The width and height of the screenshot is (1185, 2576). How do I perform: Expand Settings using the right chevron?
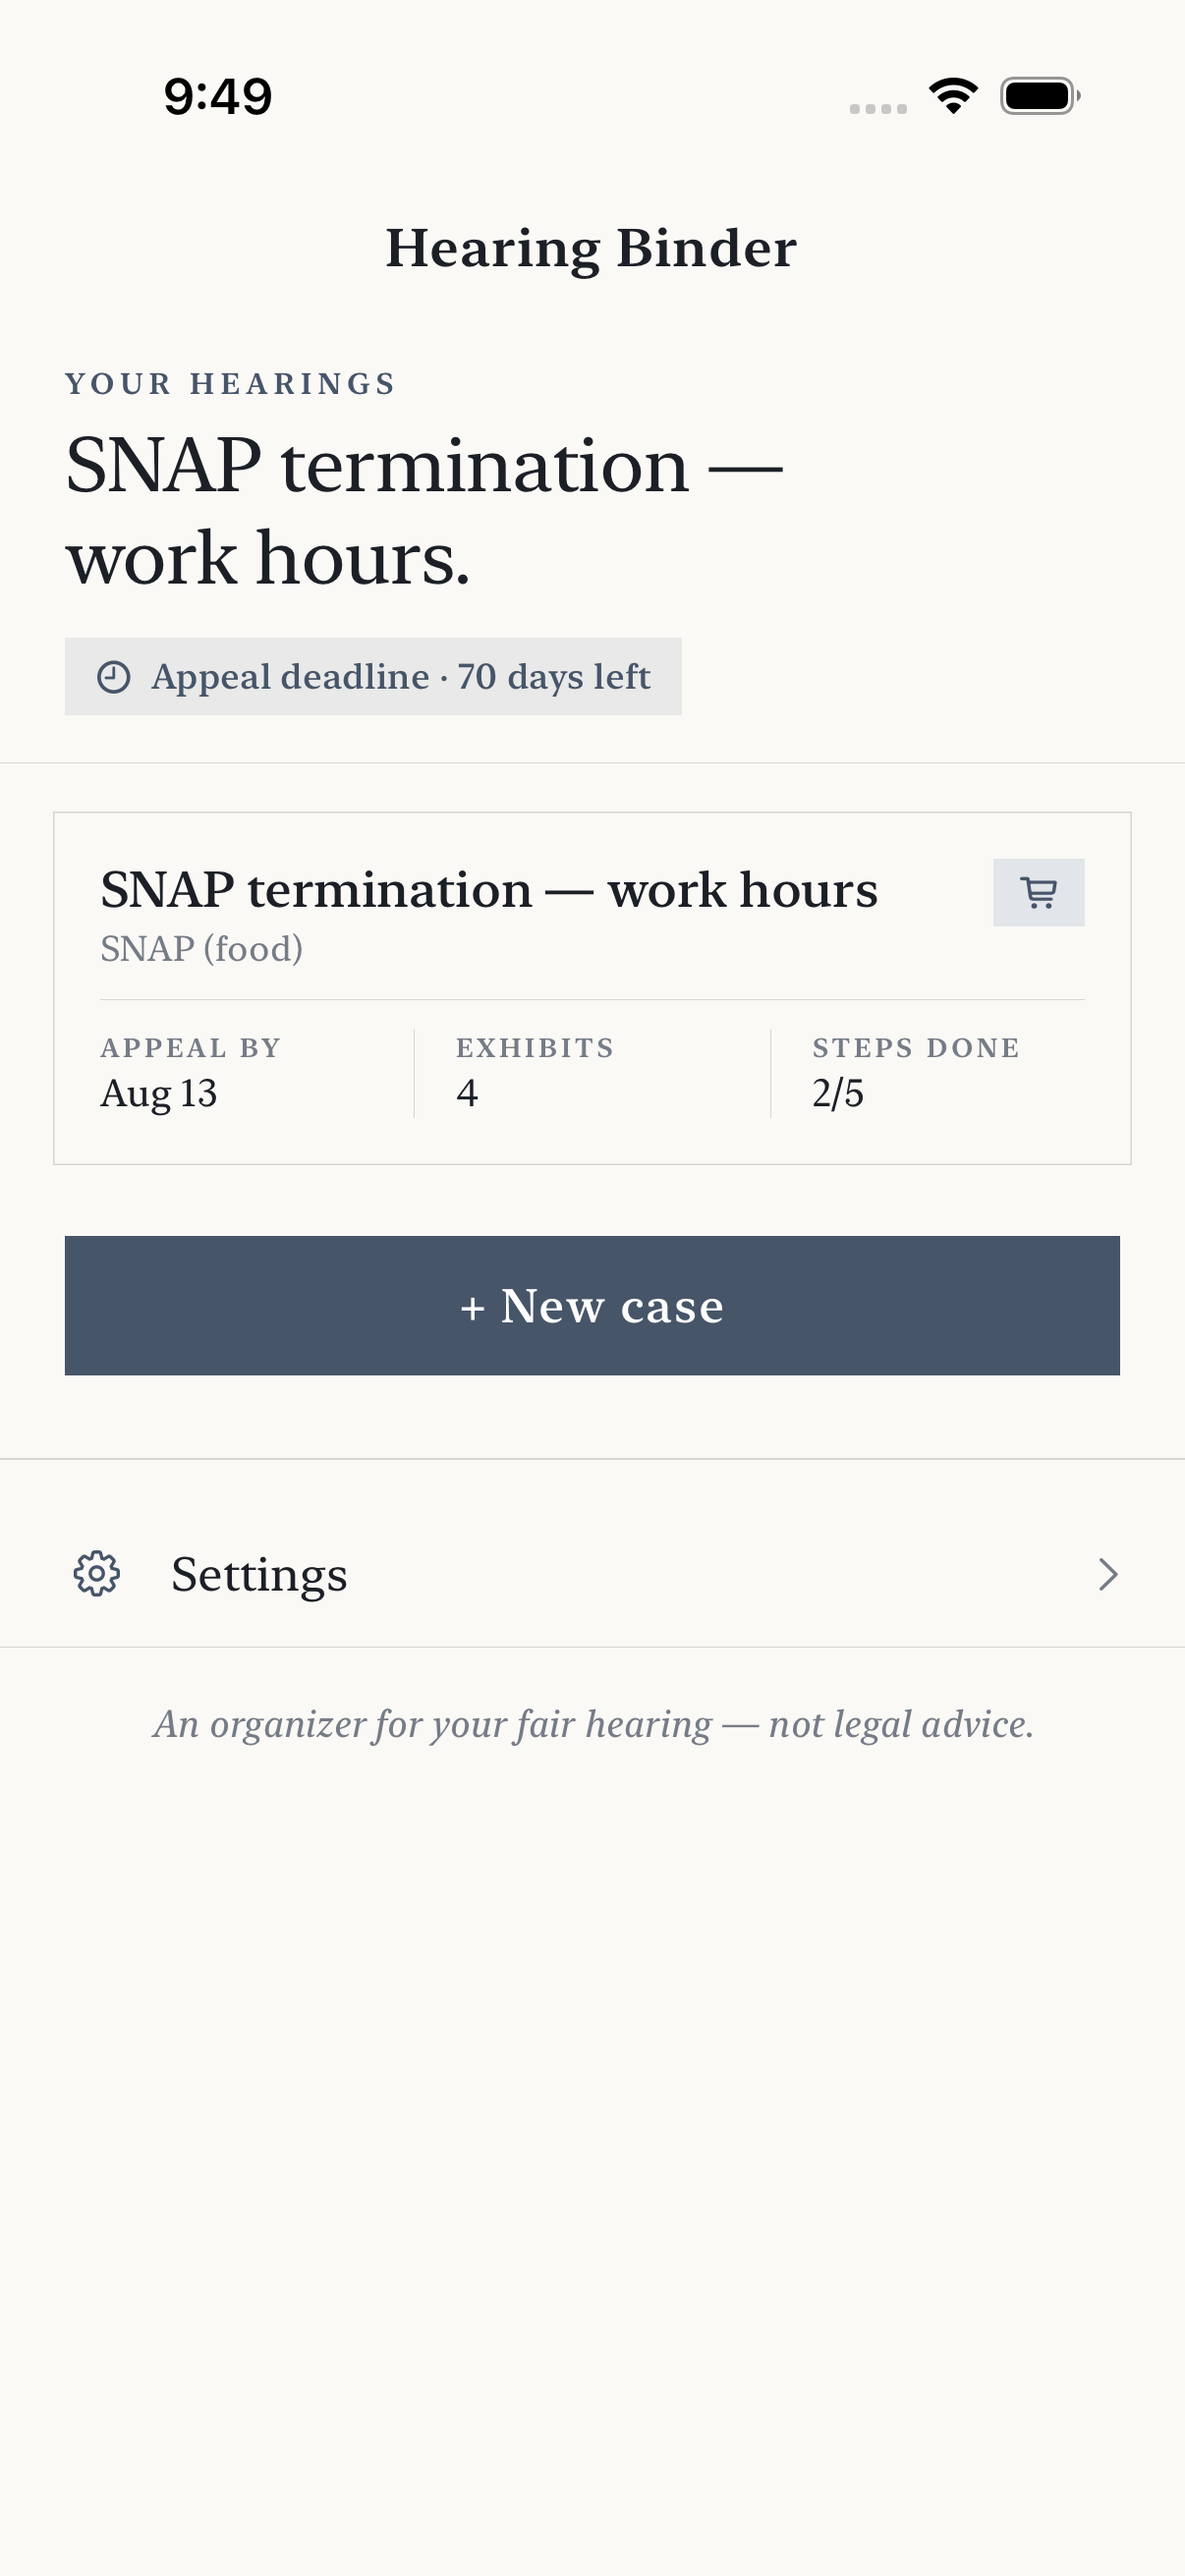click(x=1107, y=1574)
